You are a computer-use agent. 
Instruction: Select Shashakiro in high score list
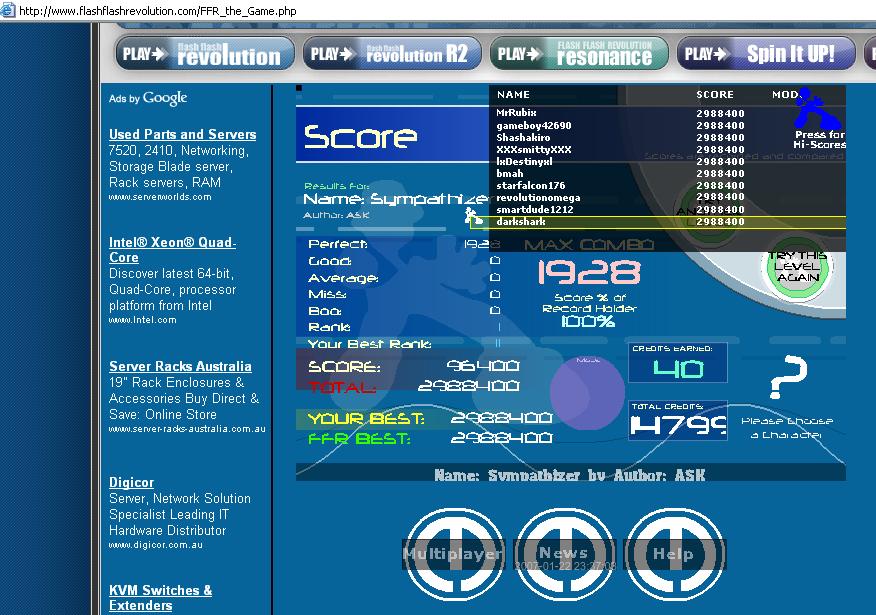pyautogui.click(x=667, y=137)
